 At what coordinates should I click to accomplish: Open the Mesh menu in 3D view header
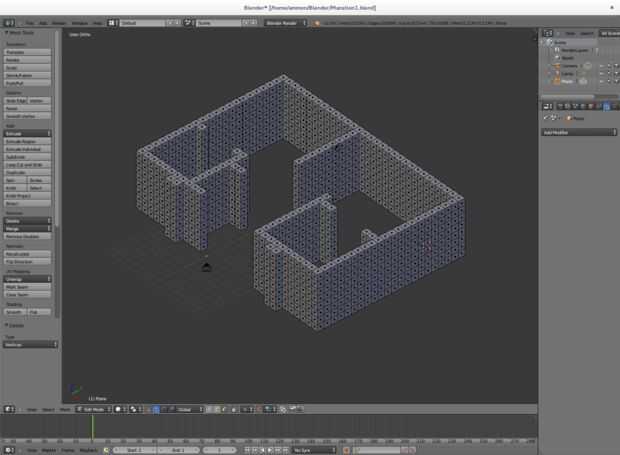pos(65,410)
